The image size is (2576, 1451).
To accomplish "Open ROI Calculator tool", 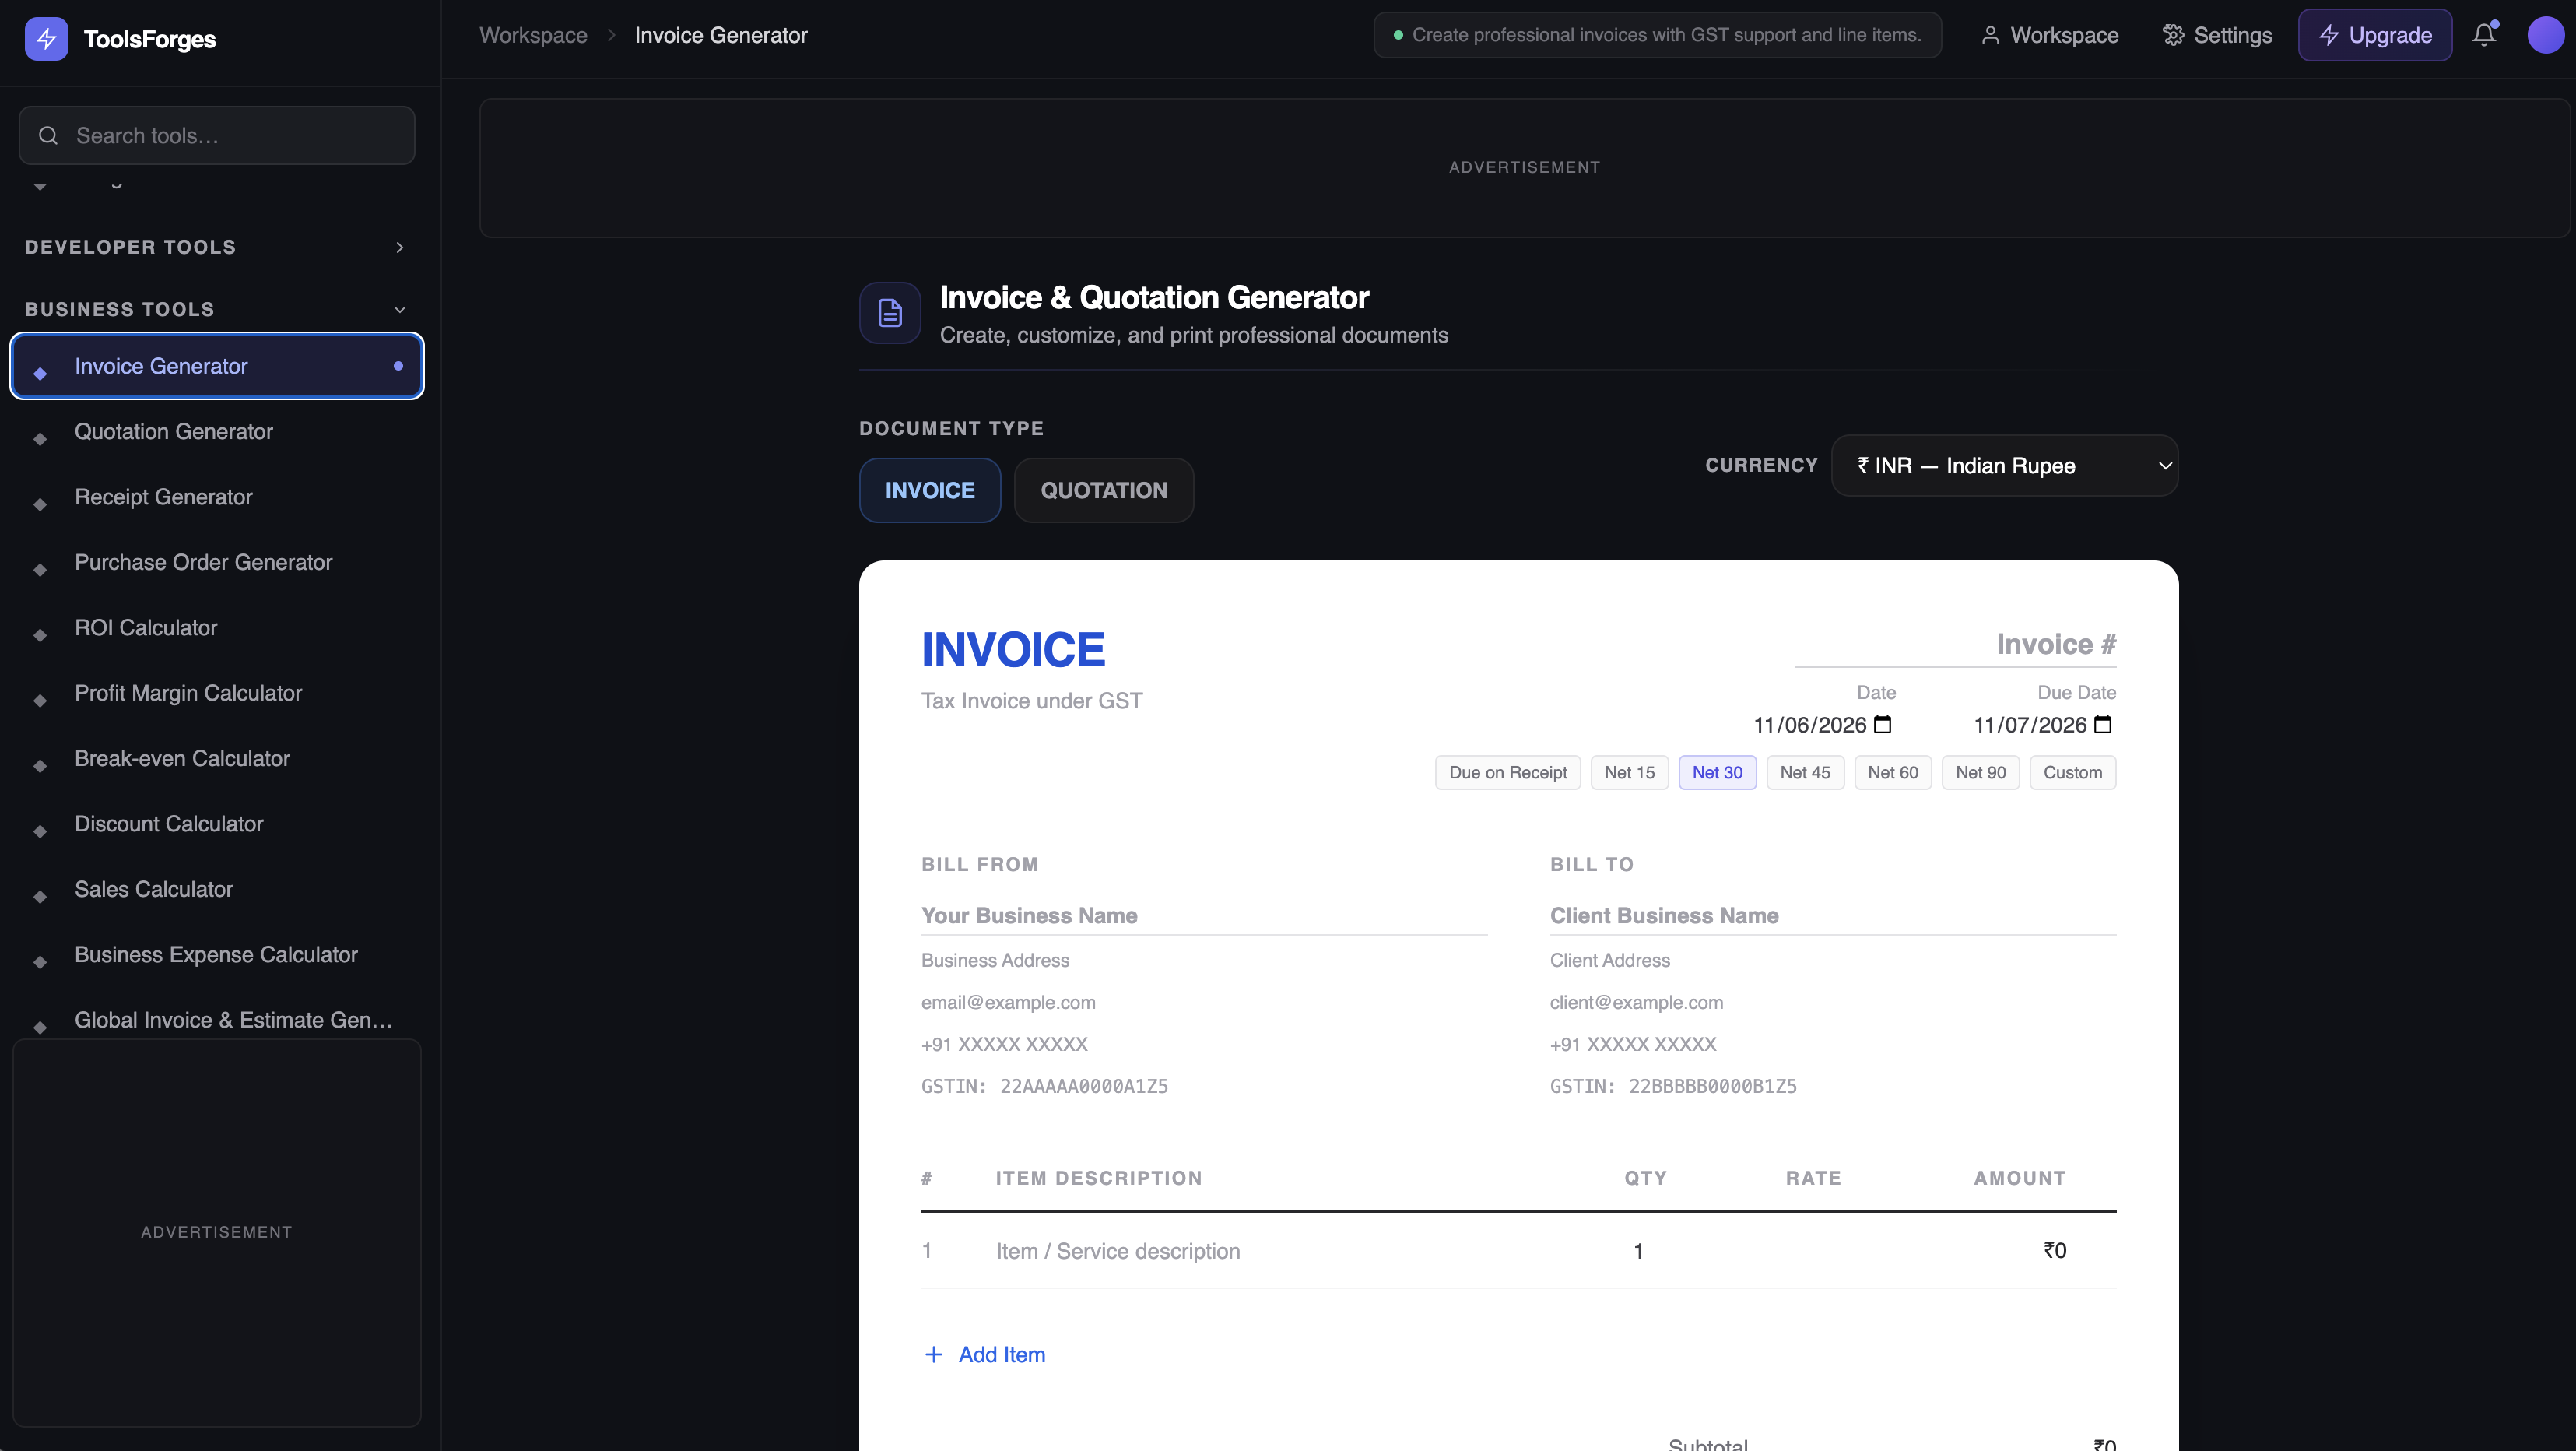I will pos(216,628).
